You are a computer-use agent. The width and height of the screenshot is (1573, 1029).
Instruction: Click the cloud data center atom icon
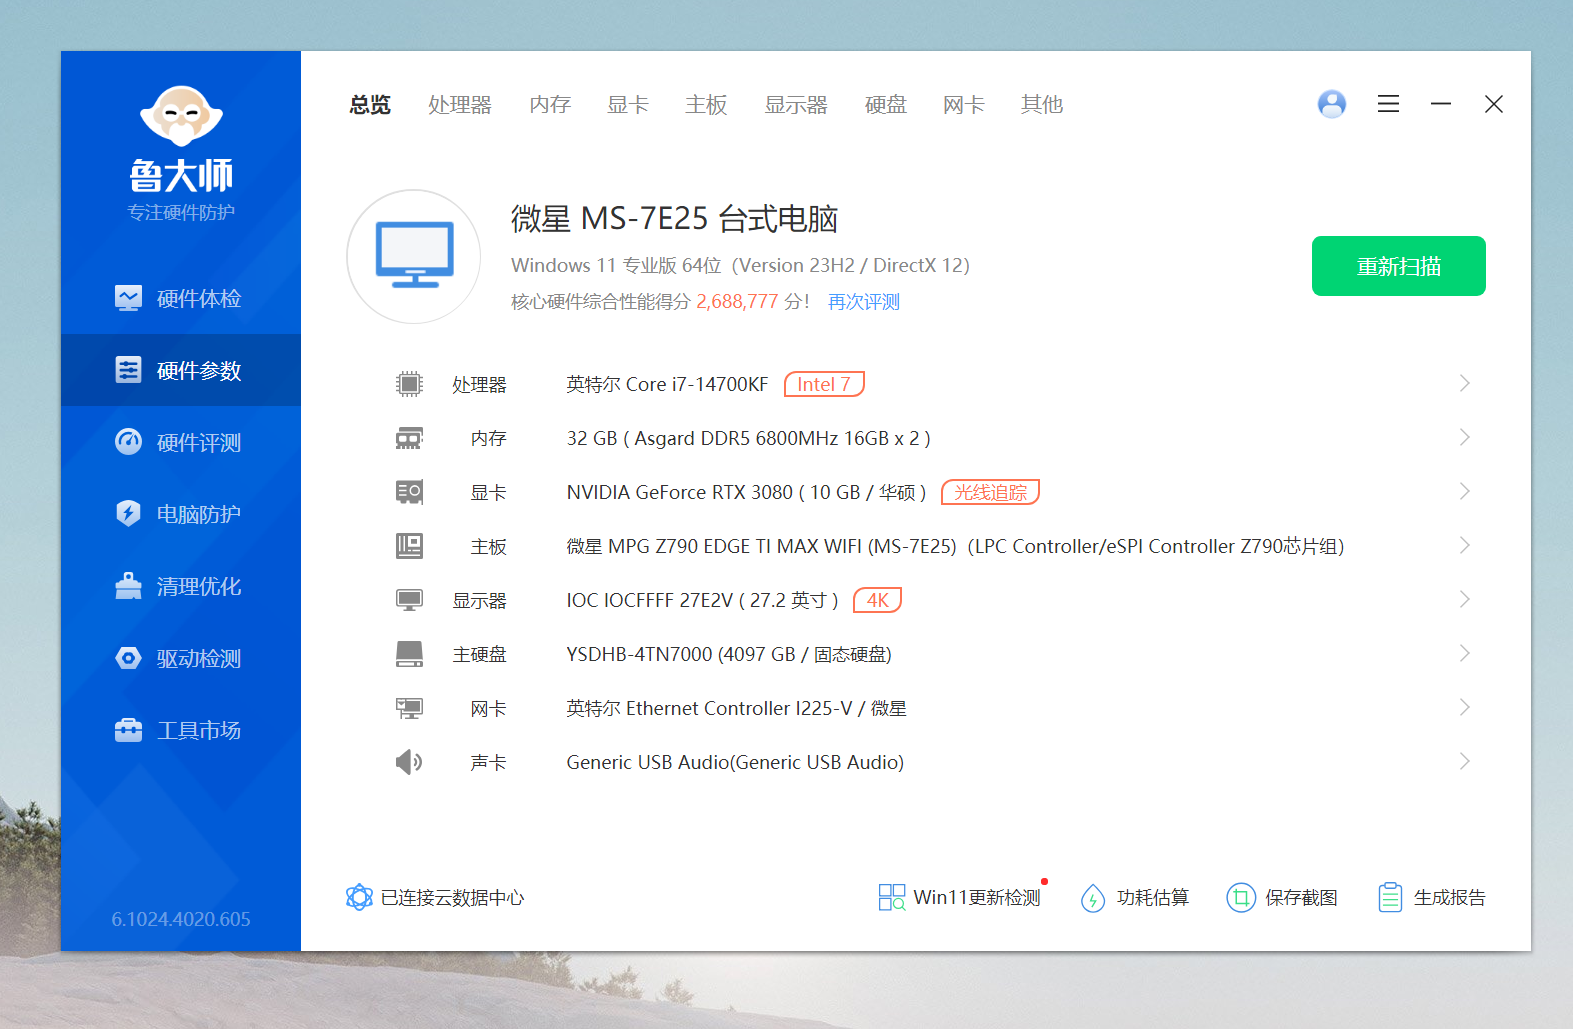359,897
